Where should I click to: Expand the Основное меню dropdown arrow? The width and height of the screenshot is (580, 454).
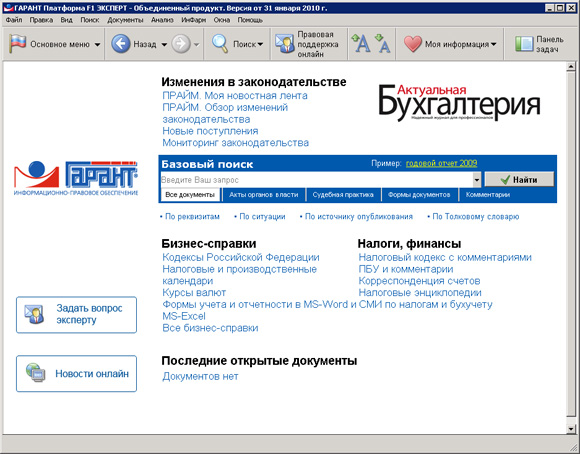click(x=97, y=44)
